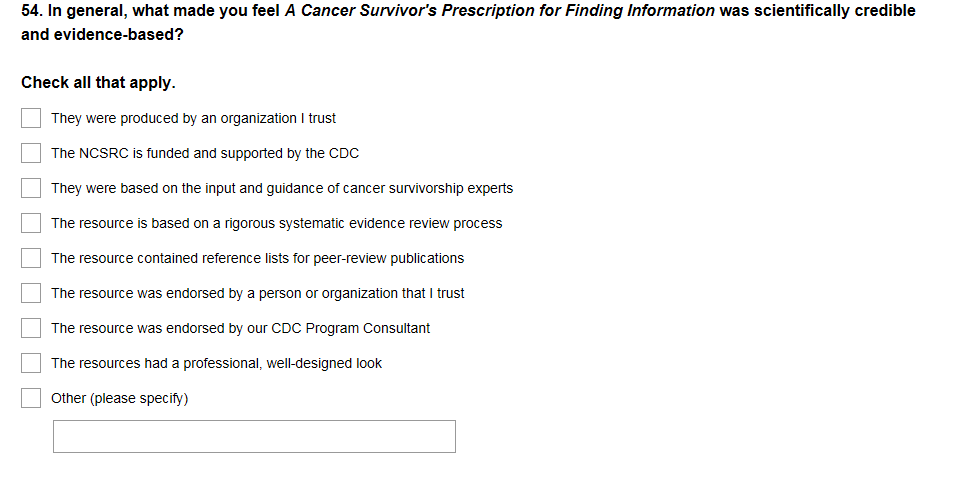Click the Other specify text input field
The width and height of the screenshot is (953, 481).
click(254, 436)
